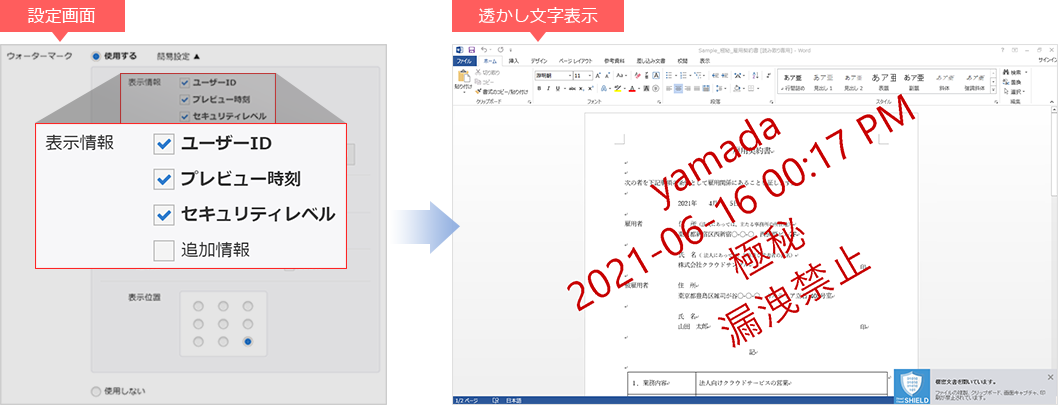This screenshot has width=1058, height=405.
Task: Select the 使用しない radio button
Action: click(x=96, y=390)
